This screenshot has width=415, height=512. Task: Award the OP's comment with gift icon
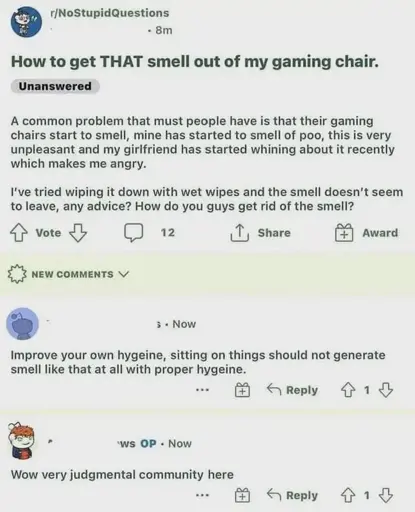pyautogui.click(x=242, y=495)
